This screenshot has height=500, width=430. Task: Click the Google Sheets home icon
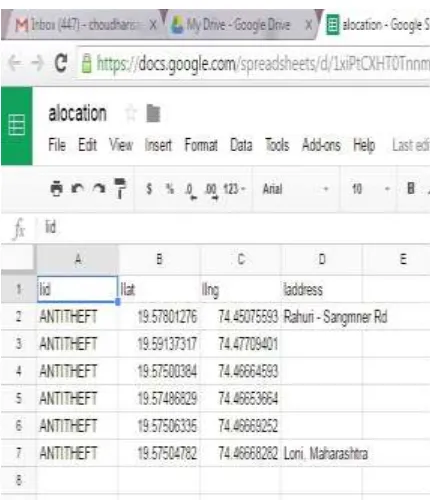click(x=17, y=126)
